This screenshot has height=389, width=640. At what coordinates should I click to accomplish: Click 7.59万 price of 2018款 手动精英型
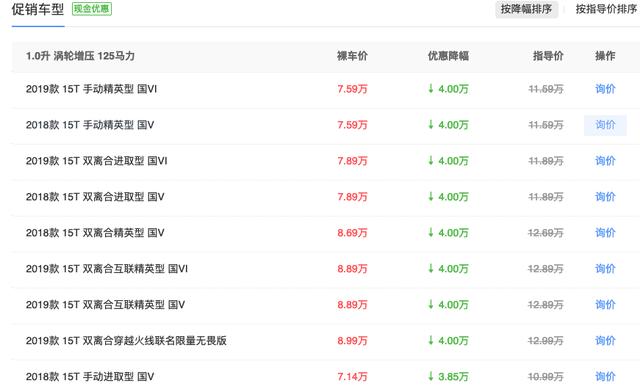pos(352,125)
